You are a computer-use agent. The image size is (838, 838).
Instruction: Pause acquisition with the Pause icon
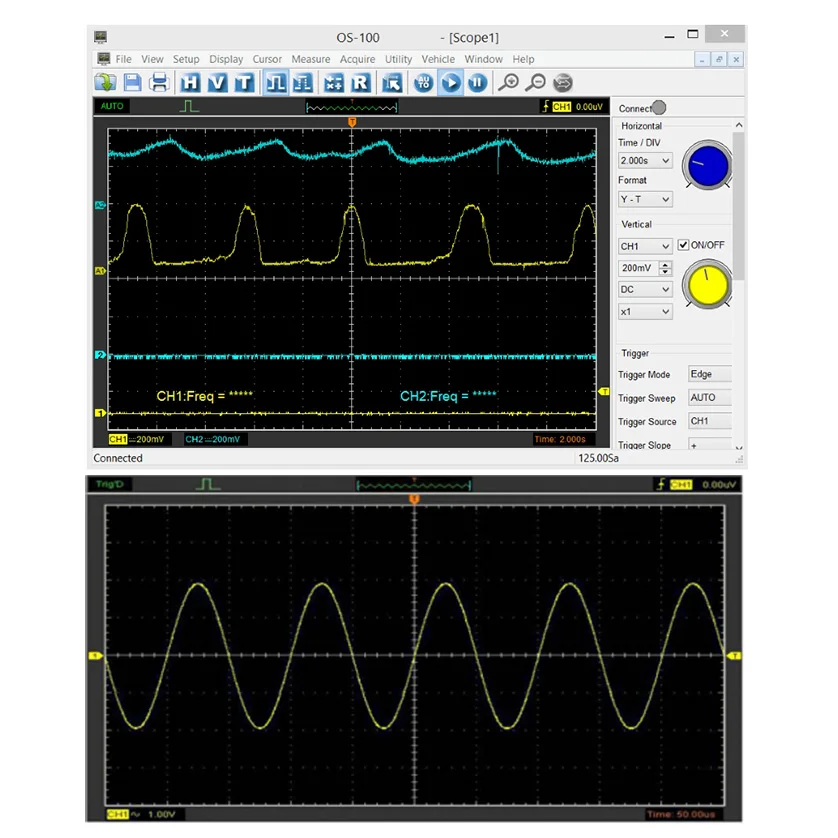[x=477, y=83]
